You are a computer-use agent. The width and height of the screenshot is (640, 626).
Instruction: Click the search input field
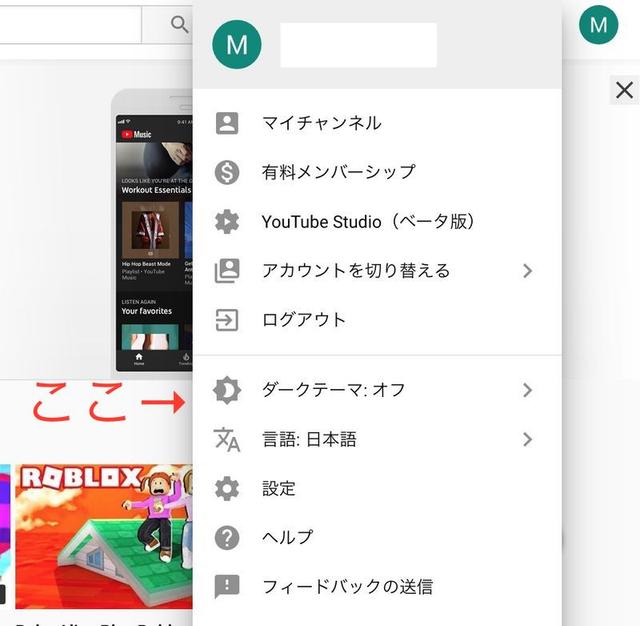[71, 24]
